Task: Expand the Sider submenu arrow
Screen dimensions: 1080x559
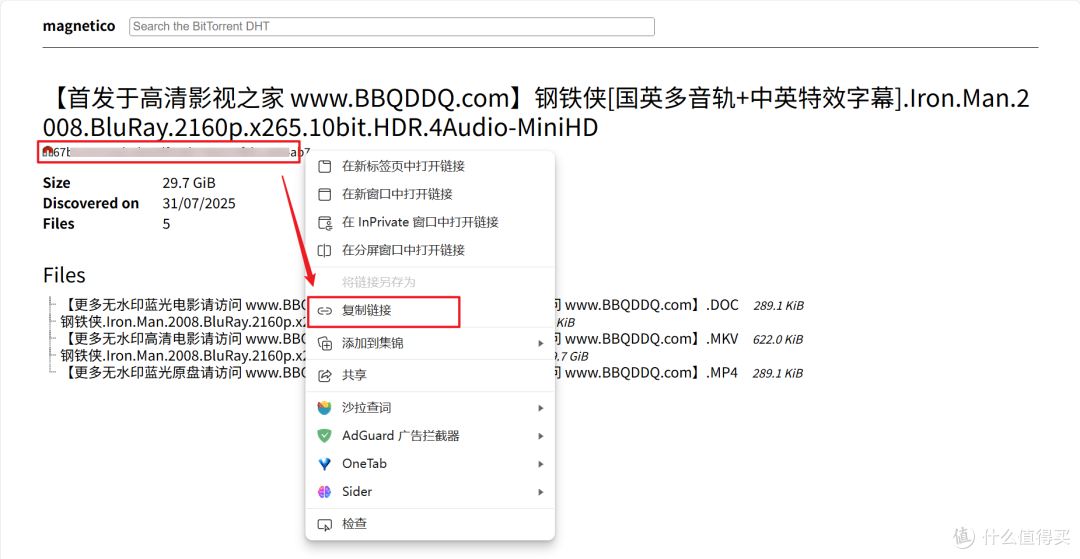Action: pos(541,492)
